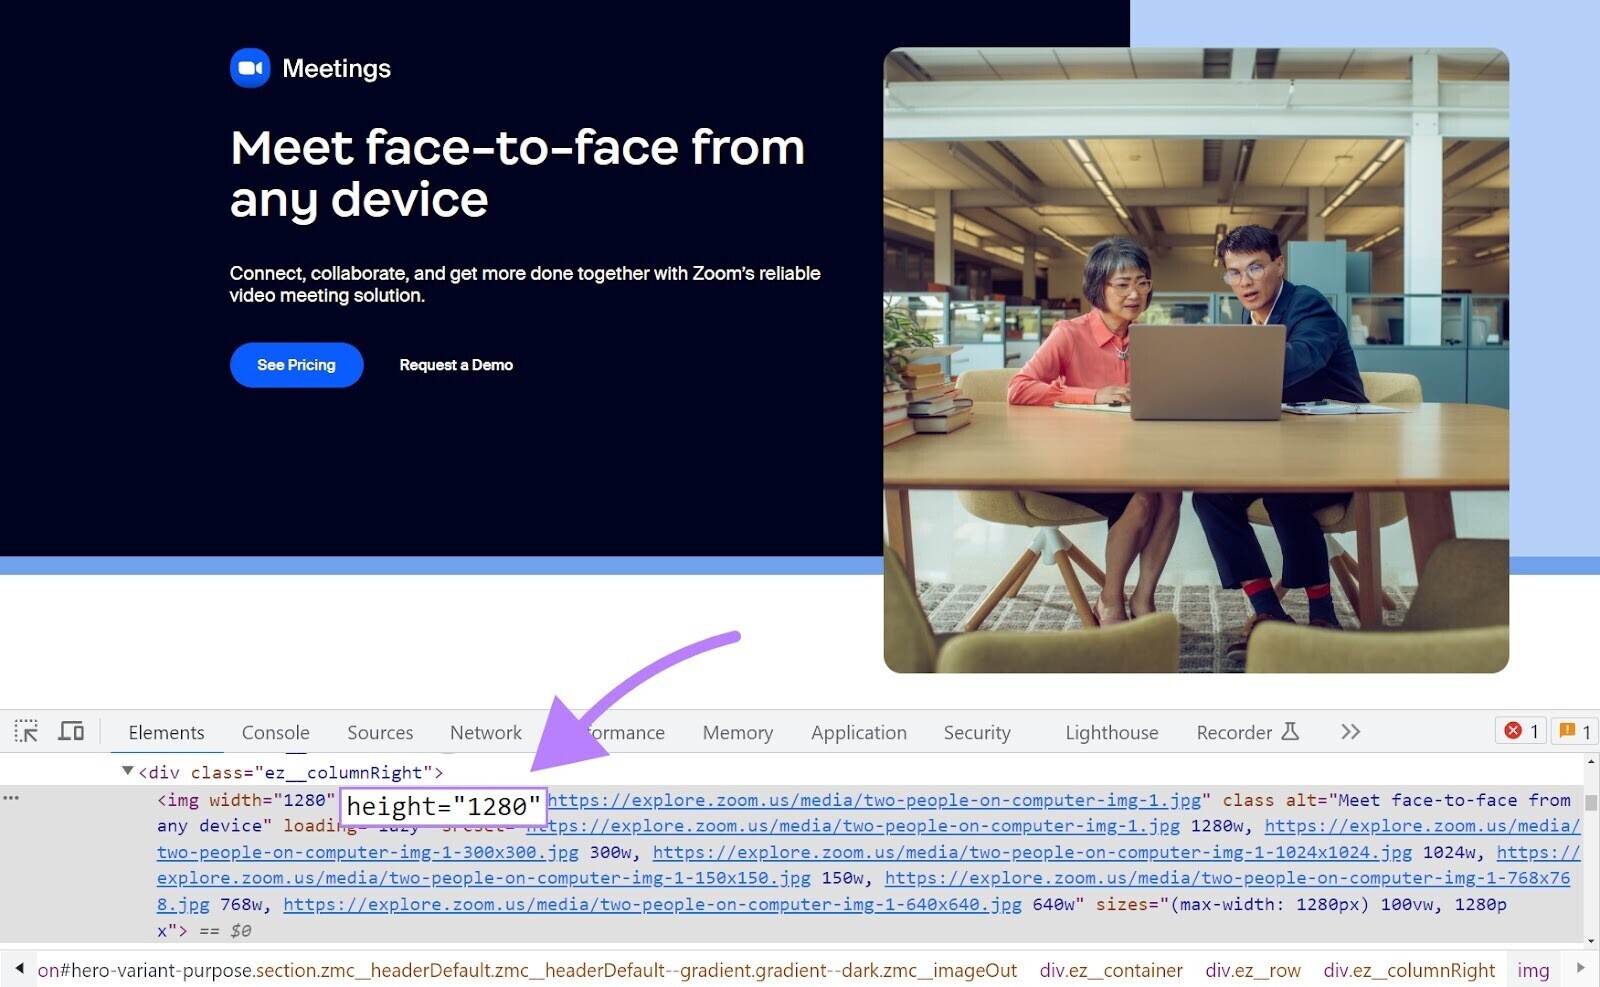Toggle the device toolbar icon
This screenshot has height=987, width=1600.
[x=71, y=731]
